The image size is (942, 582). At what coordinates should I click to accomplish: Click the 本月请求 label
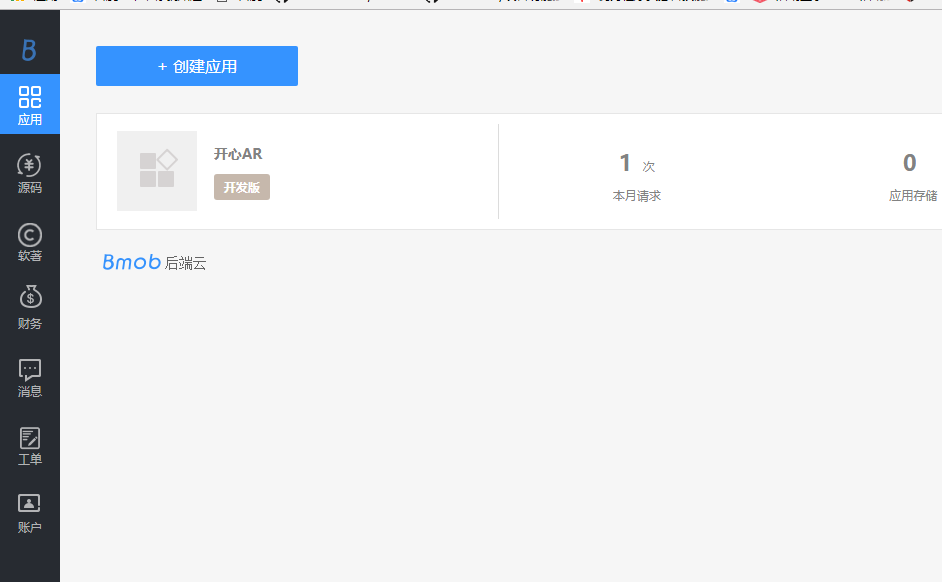click(x=636, y=195)
